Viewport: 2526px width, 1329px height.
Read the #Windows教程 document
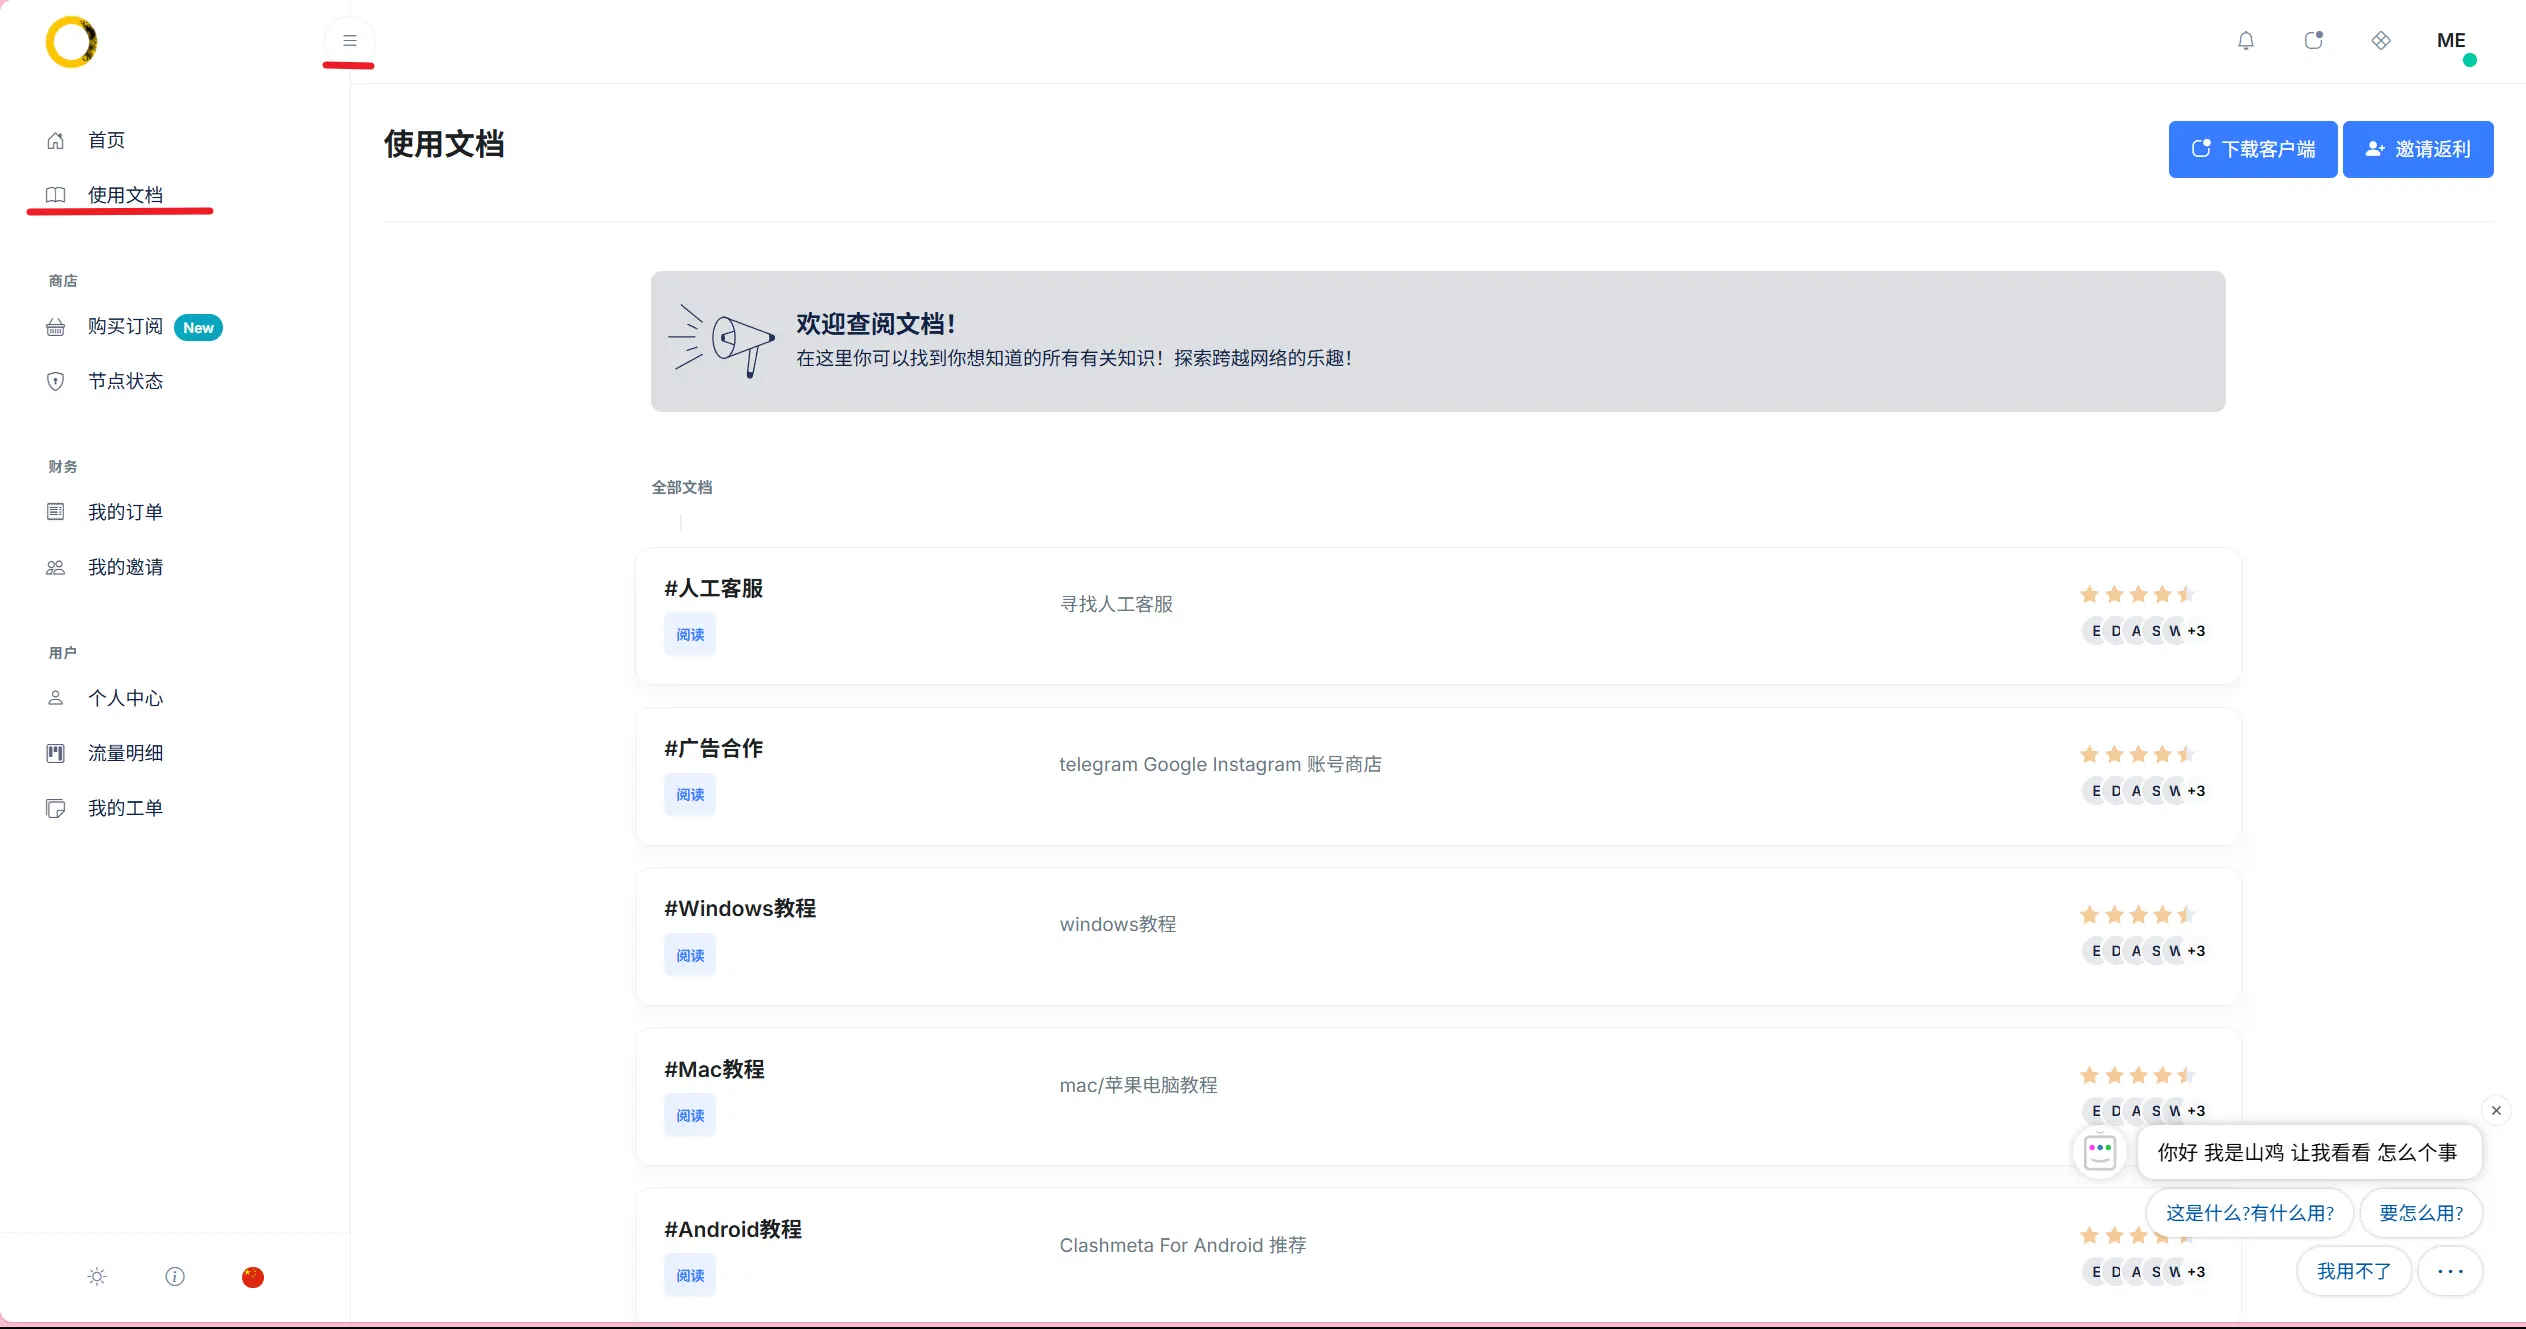point(689,955)
